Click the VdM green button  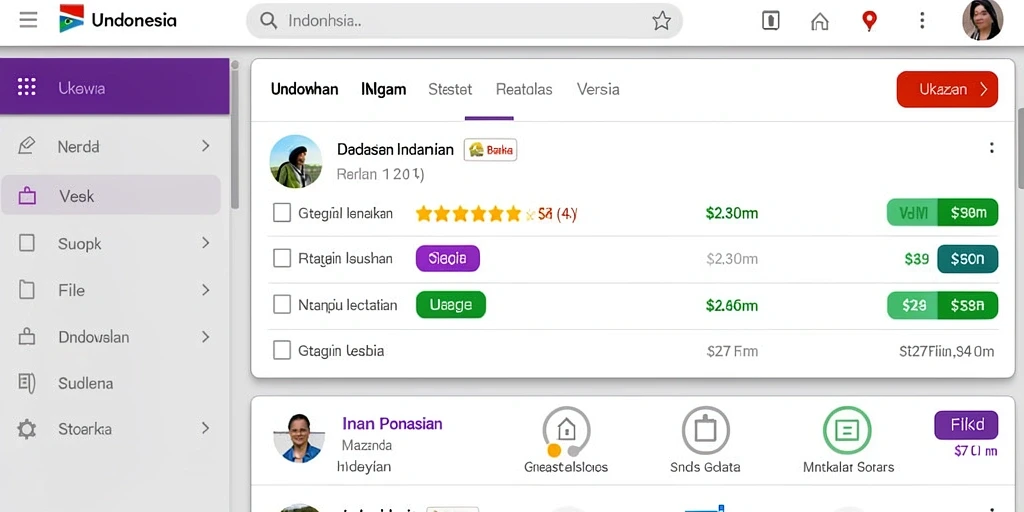(912, 212)
